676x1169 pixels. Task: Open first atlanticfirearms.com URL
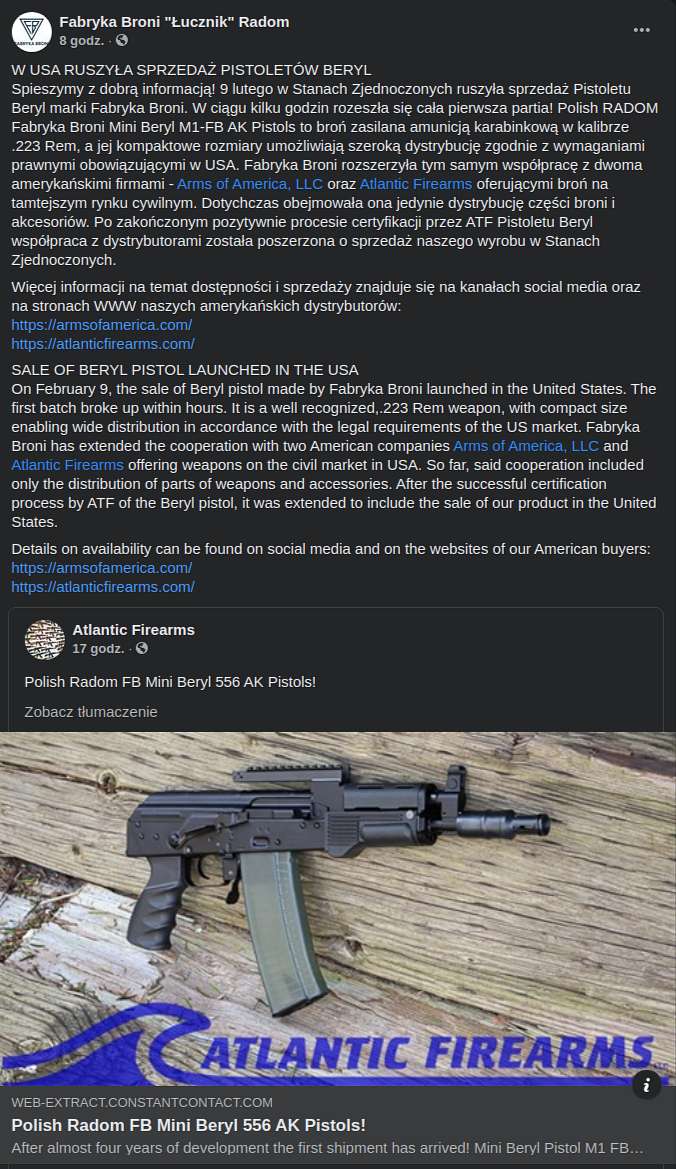tap(103, 344)
